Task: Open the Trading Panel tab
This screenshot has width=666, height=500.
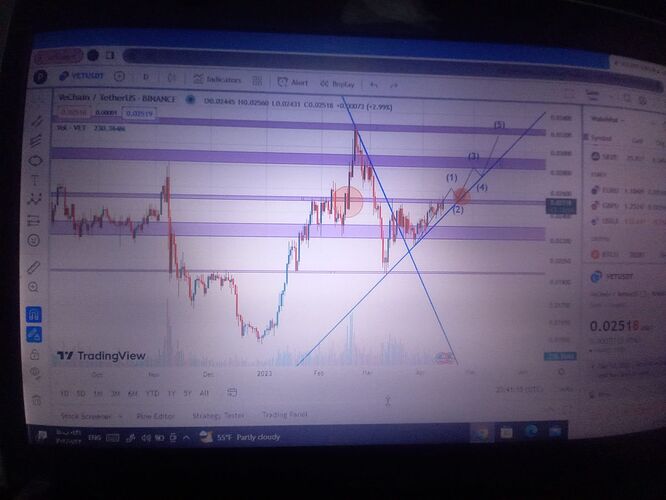Action: [284, 415]
